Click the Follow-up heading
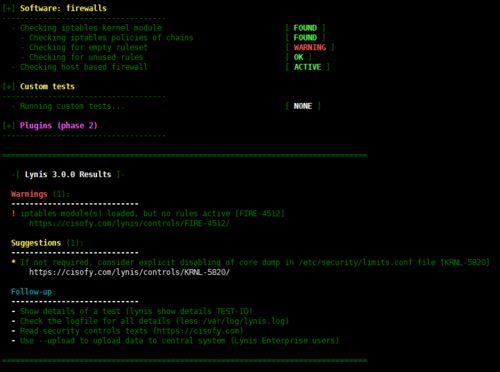 [33, 292]
